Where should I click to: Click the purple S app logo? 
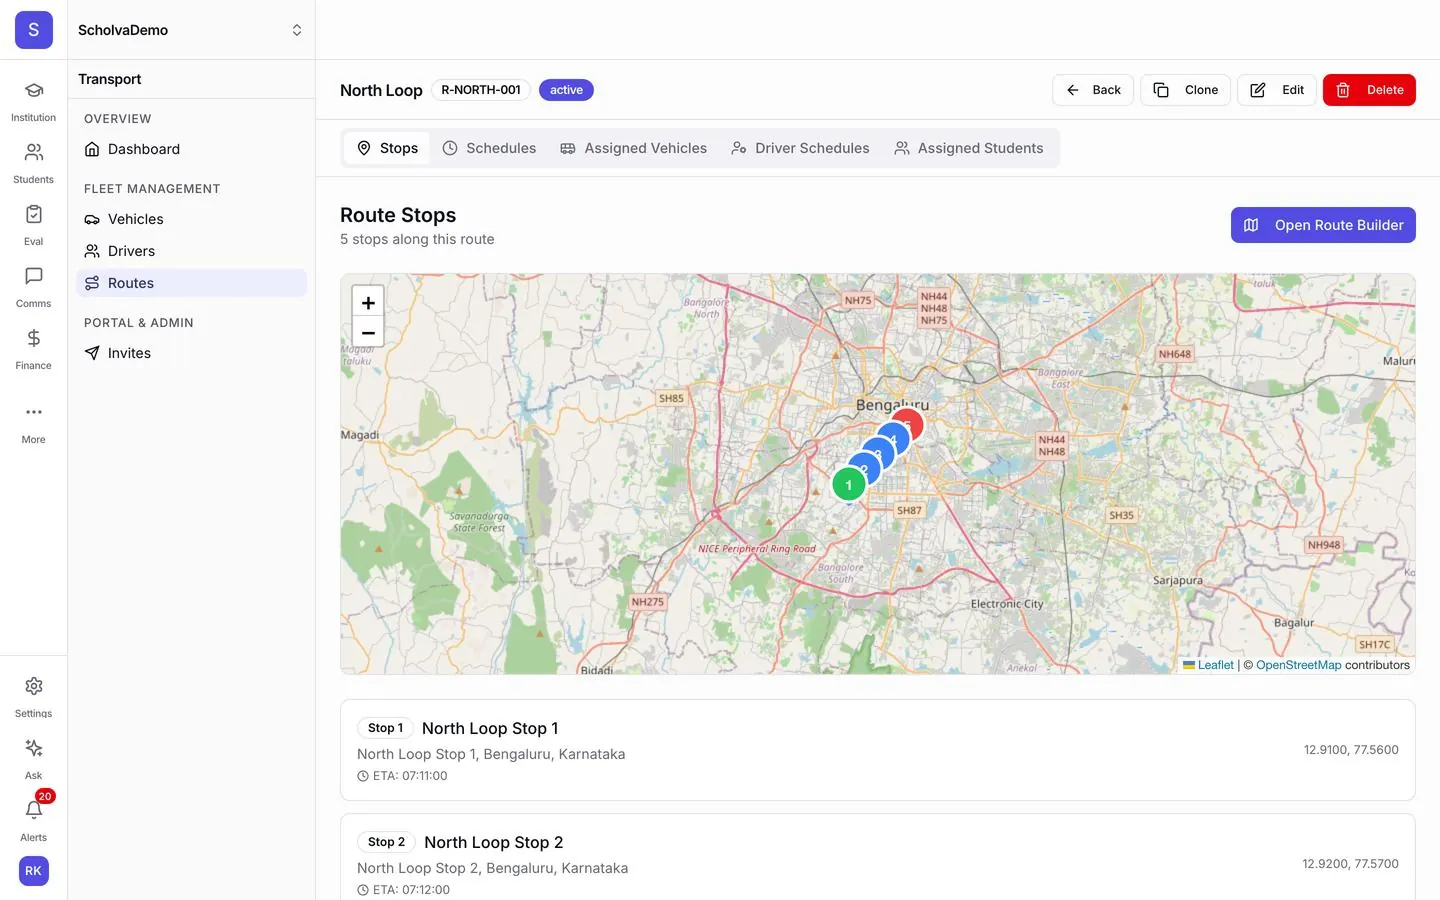pos(33,30)
